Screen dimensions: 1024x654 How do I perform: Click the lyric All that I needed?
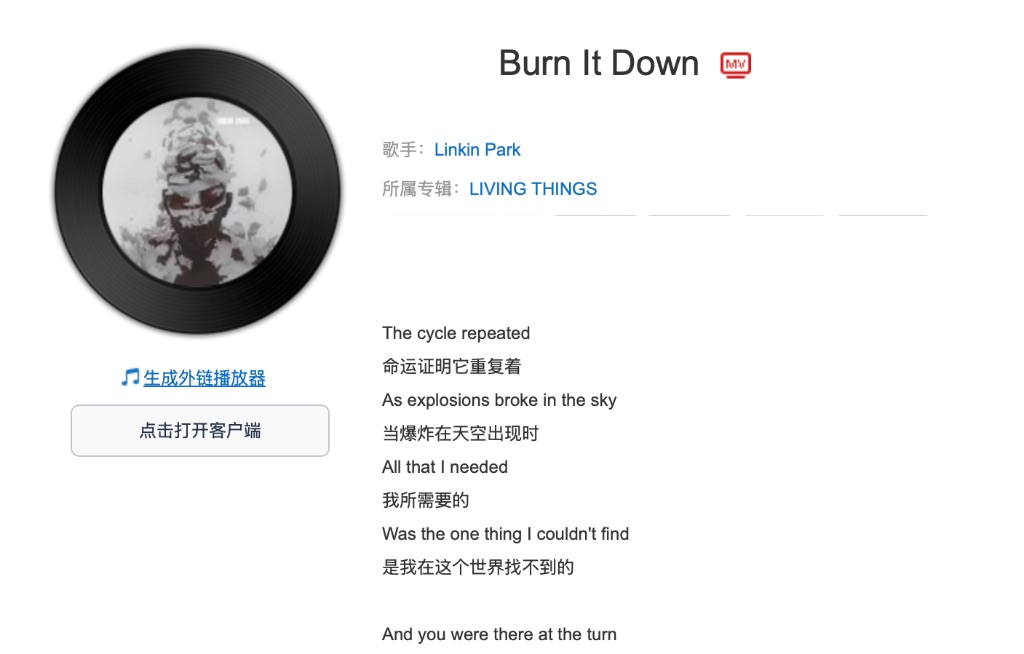445,467
